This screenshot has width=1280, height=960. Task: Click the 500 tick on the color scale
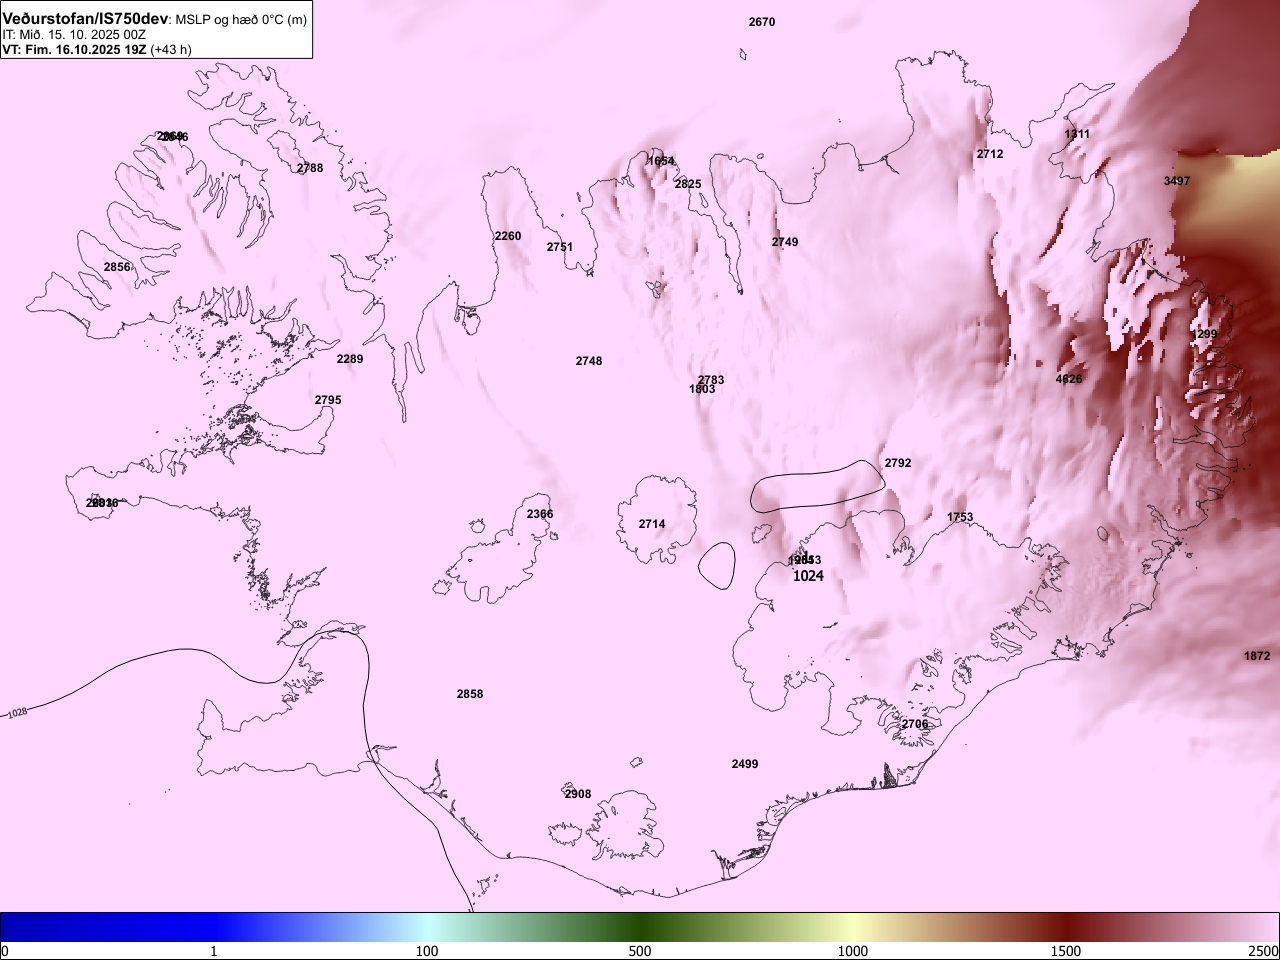(x=640, y=951)
